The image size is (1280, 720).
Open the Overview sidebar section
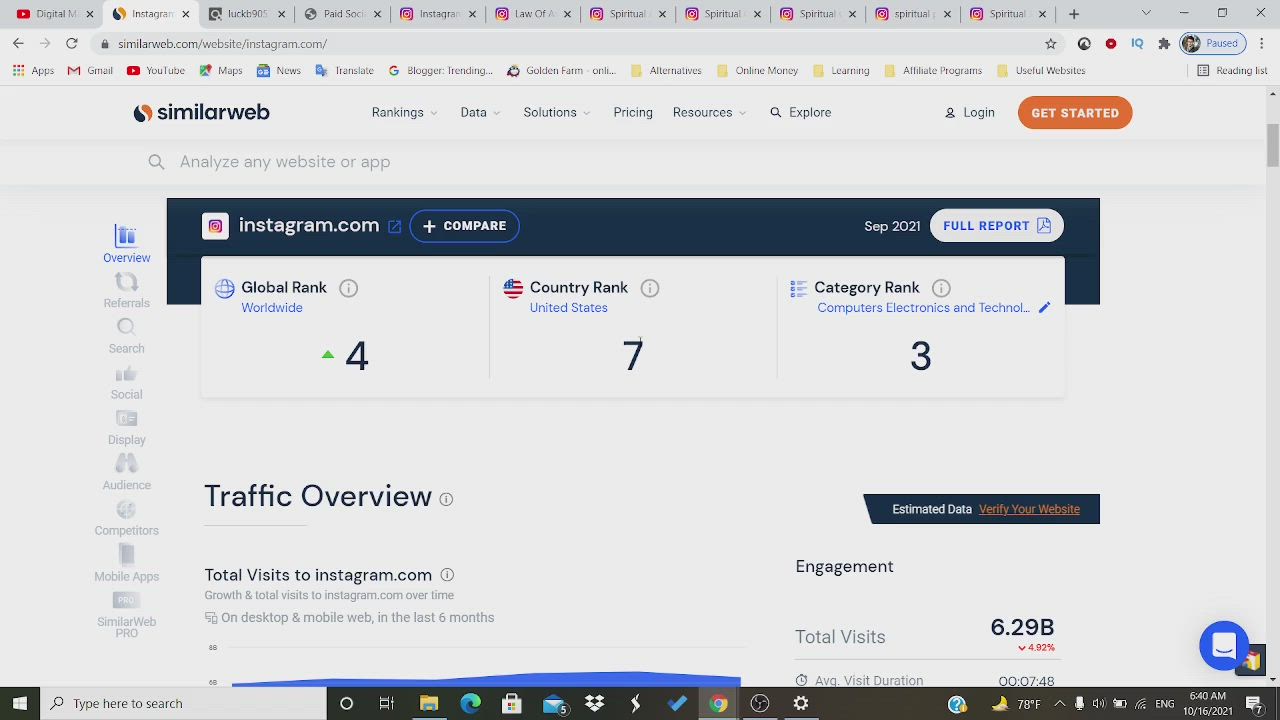point(126,244)
